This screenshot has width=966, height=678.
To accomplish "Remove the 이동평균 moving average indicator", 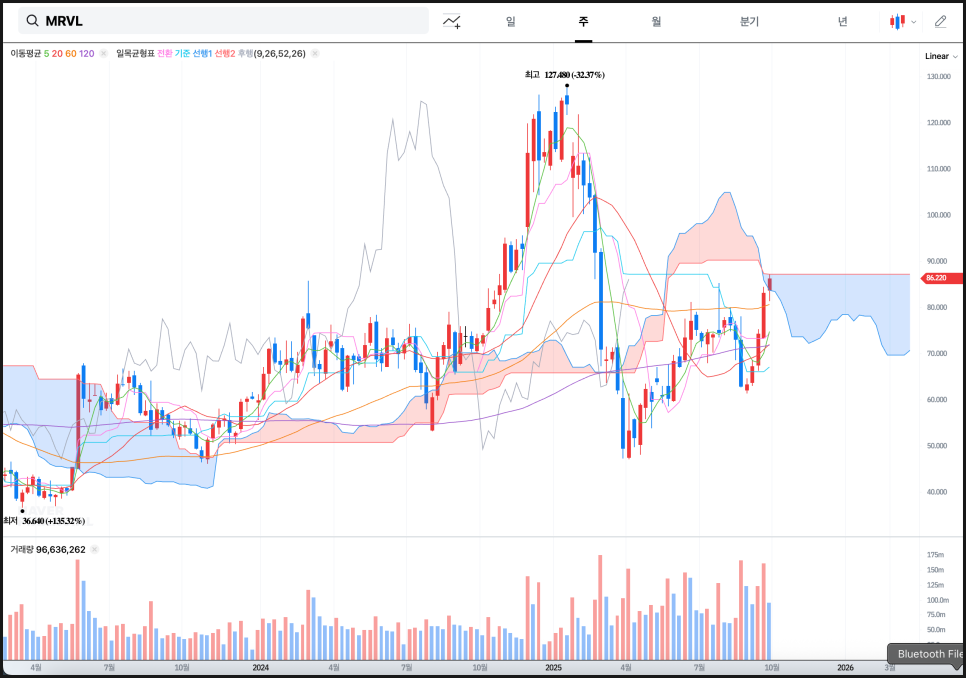I will click(104, 54).
